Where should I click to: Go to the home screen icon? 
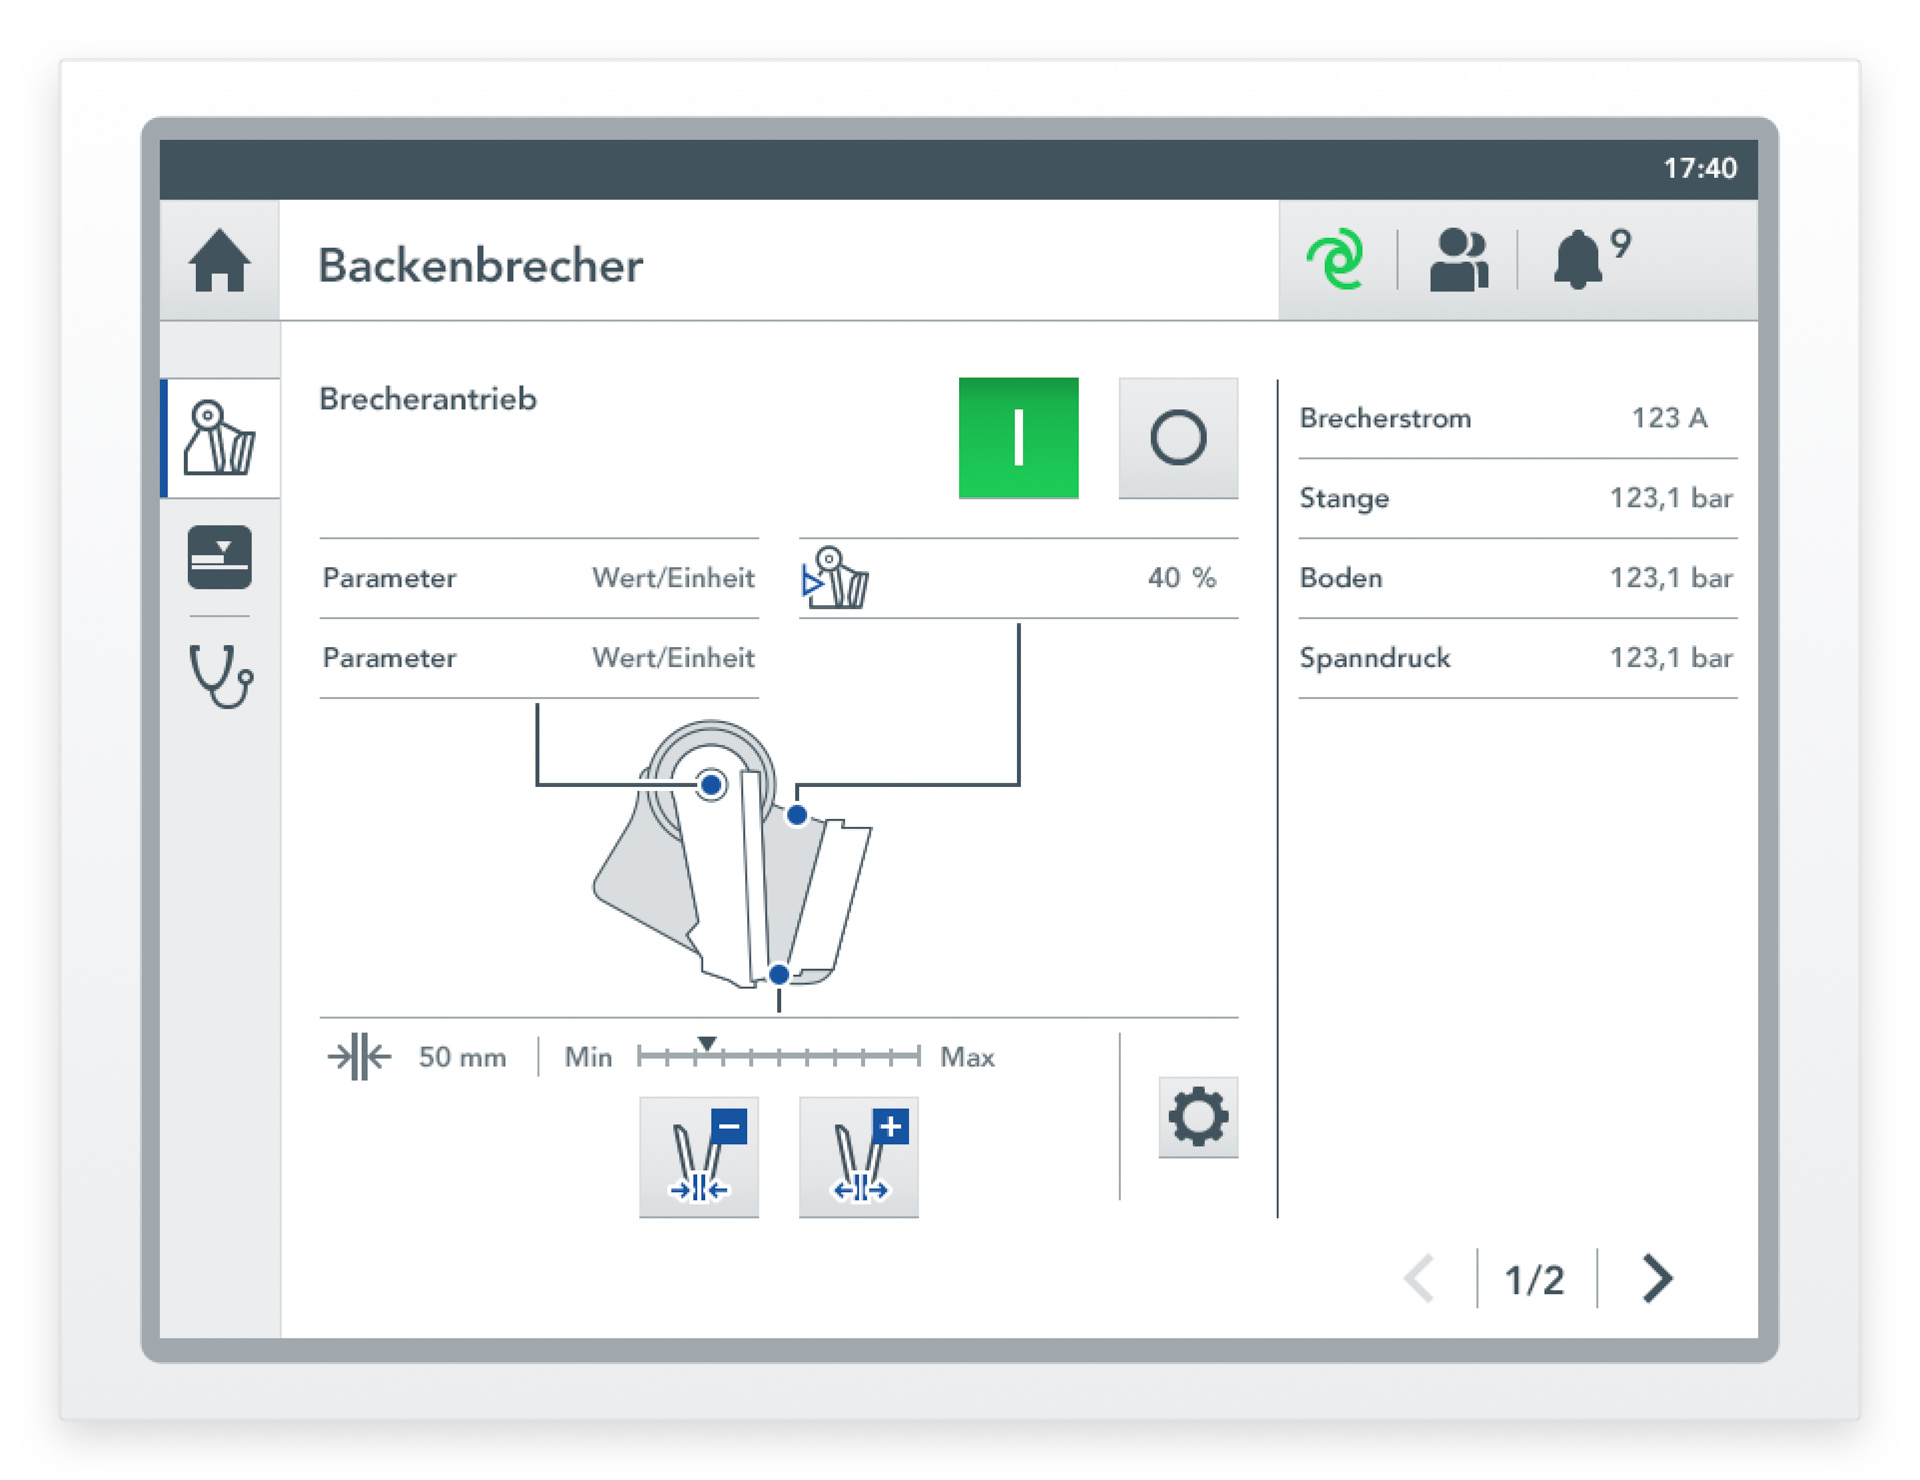coord(219,261)
